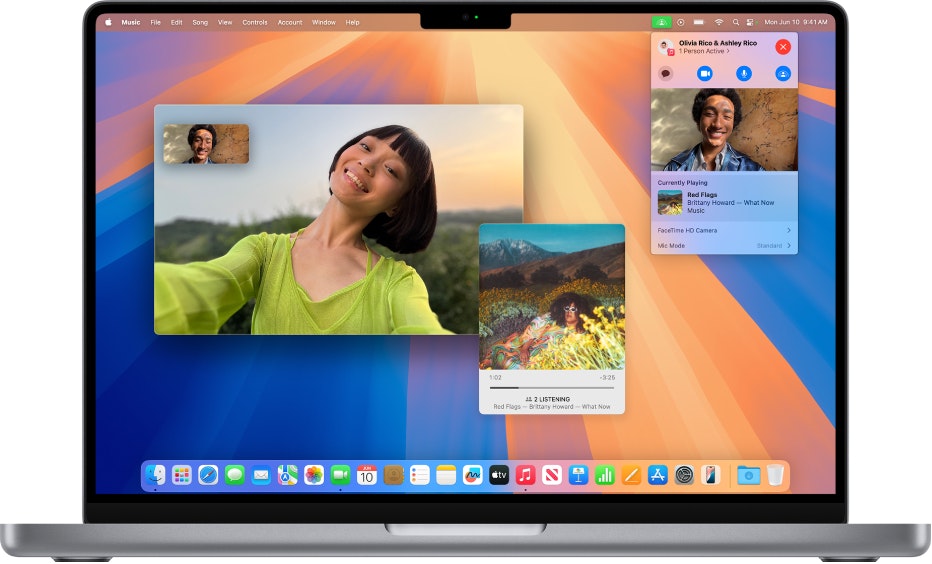Open the Song menu
The height and width of the screenshot is (564, 932).
pyautogui.click(x=200, y=21)
